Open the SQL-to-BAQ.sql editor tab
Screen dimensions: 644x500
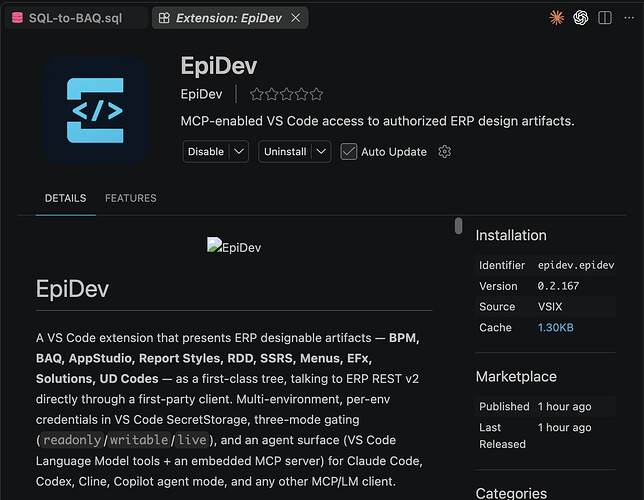(76, 18)
